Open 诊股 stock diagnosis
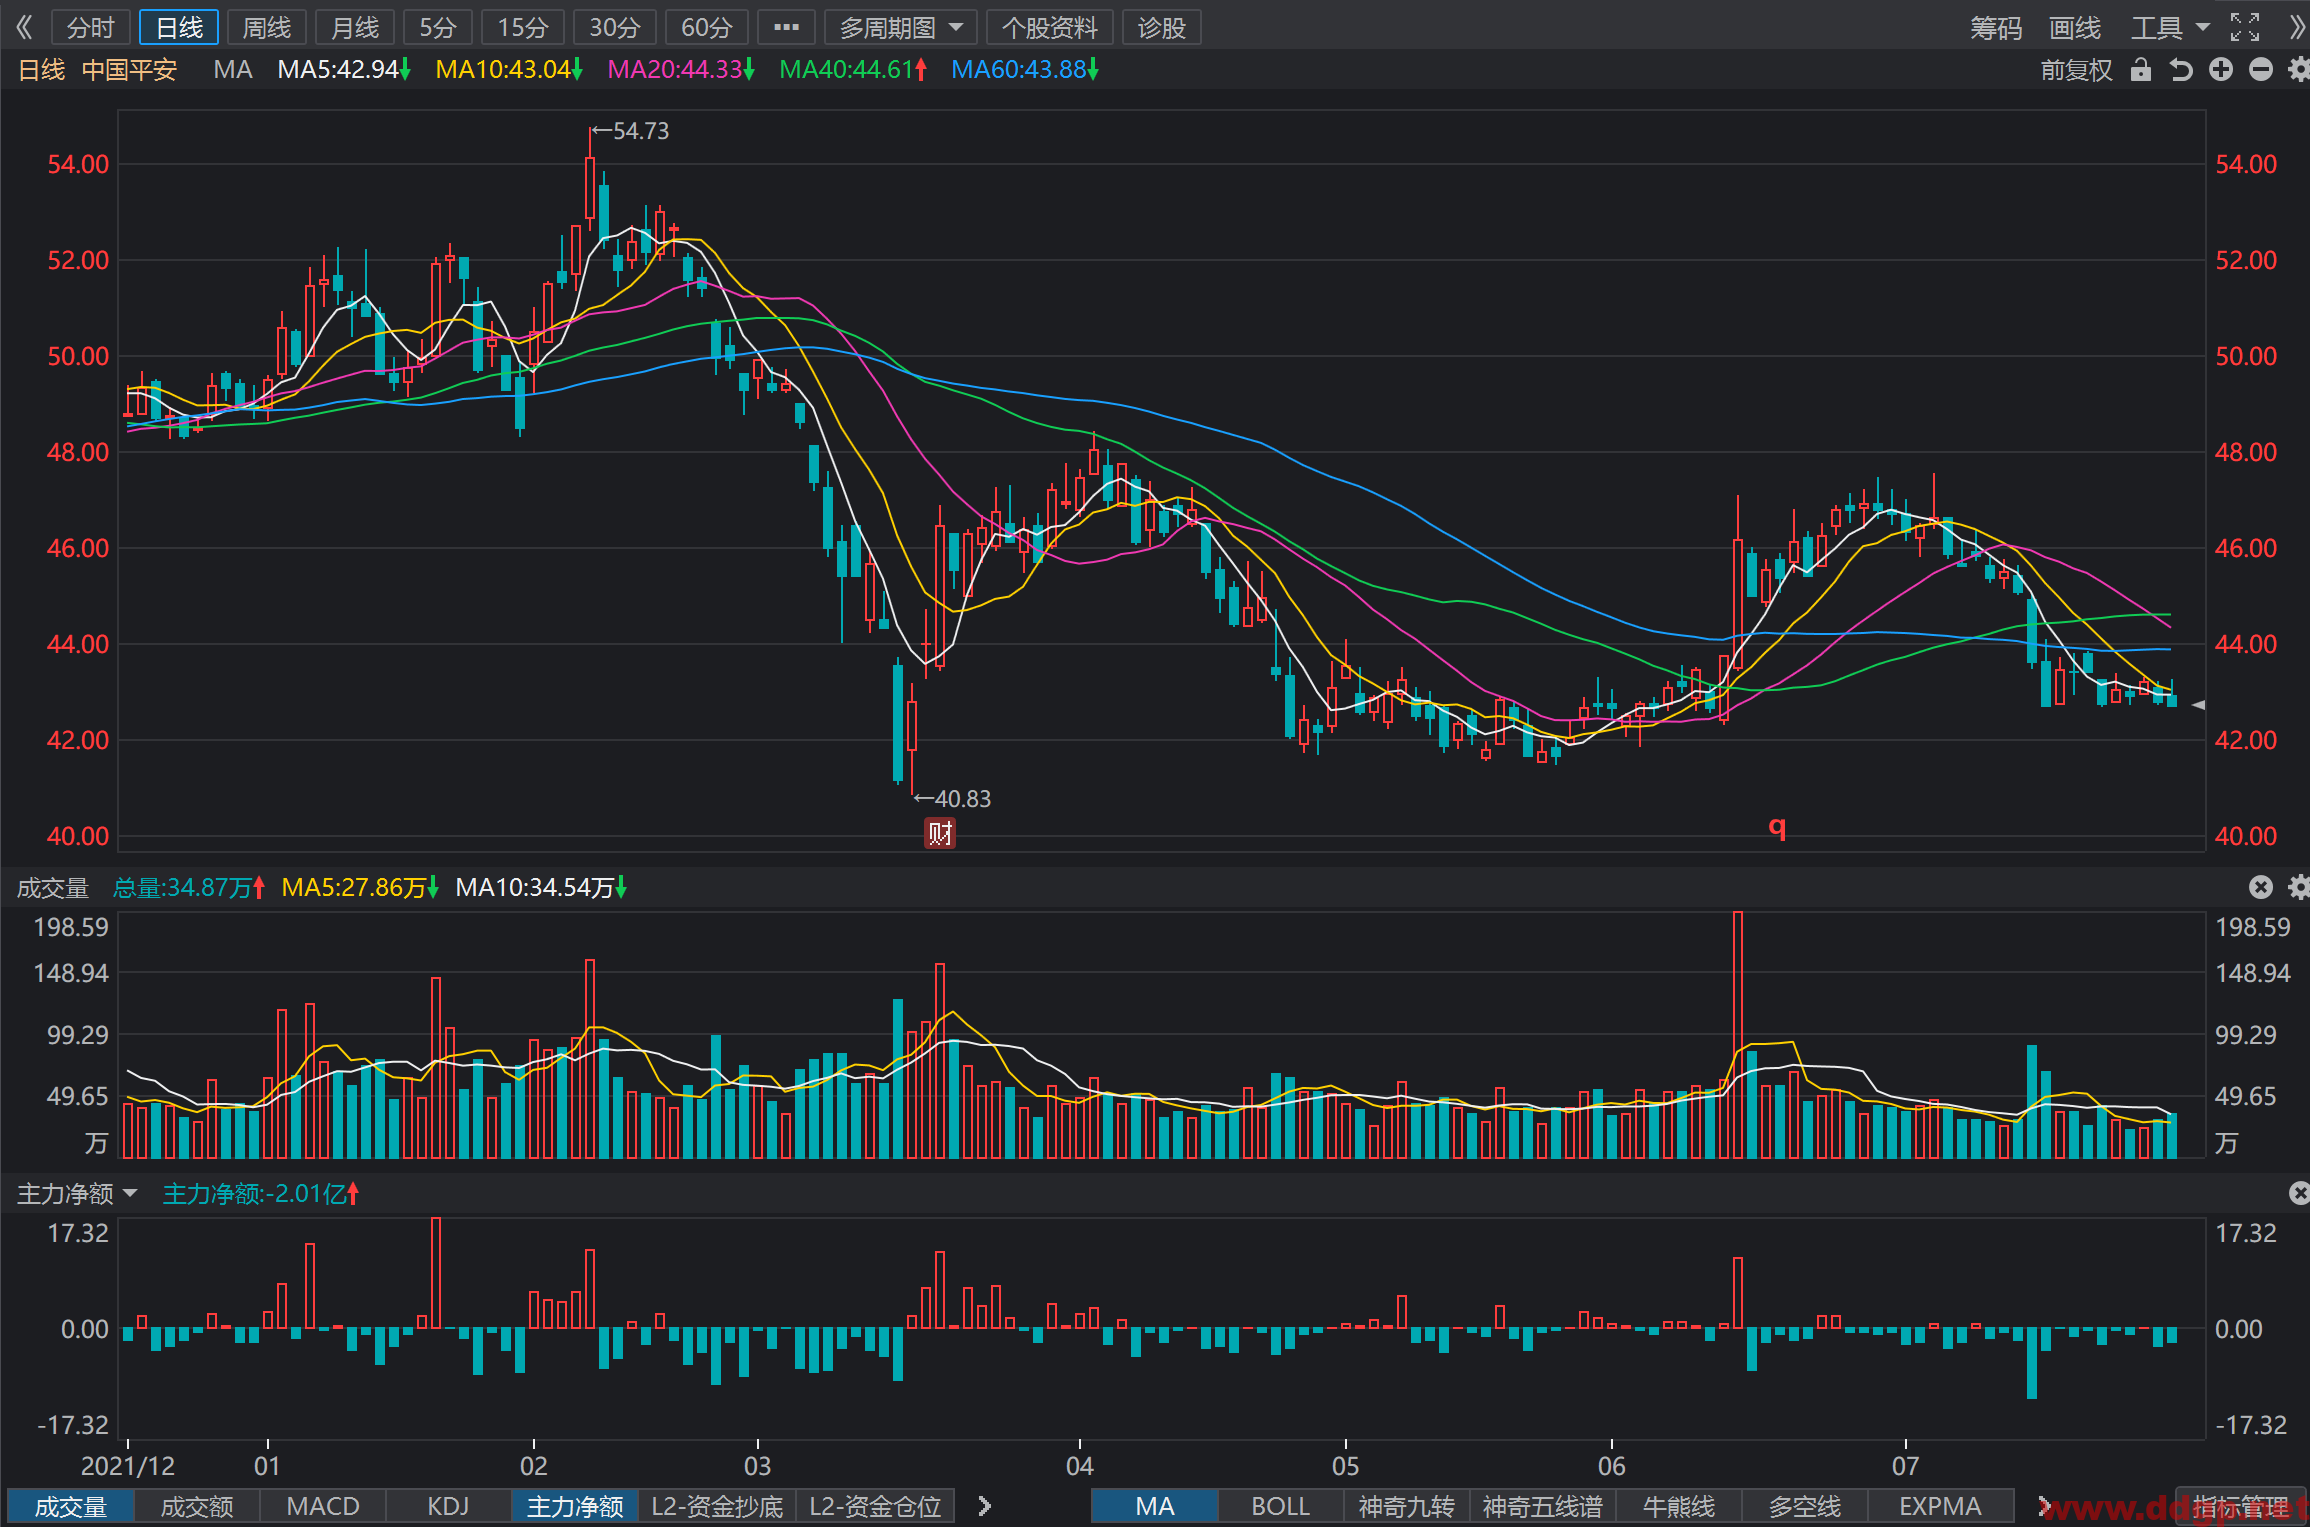The image size is (2310, 1527). coord(1162,27)
